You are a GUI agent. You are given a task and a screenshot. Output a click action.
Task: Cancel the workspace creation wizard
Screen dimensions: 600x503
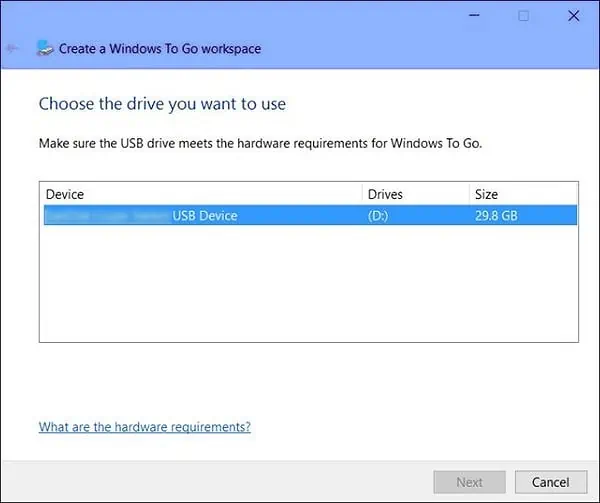(551, 482)
